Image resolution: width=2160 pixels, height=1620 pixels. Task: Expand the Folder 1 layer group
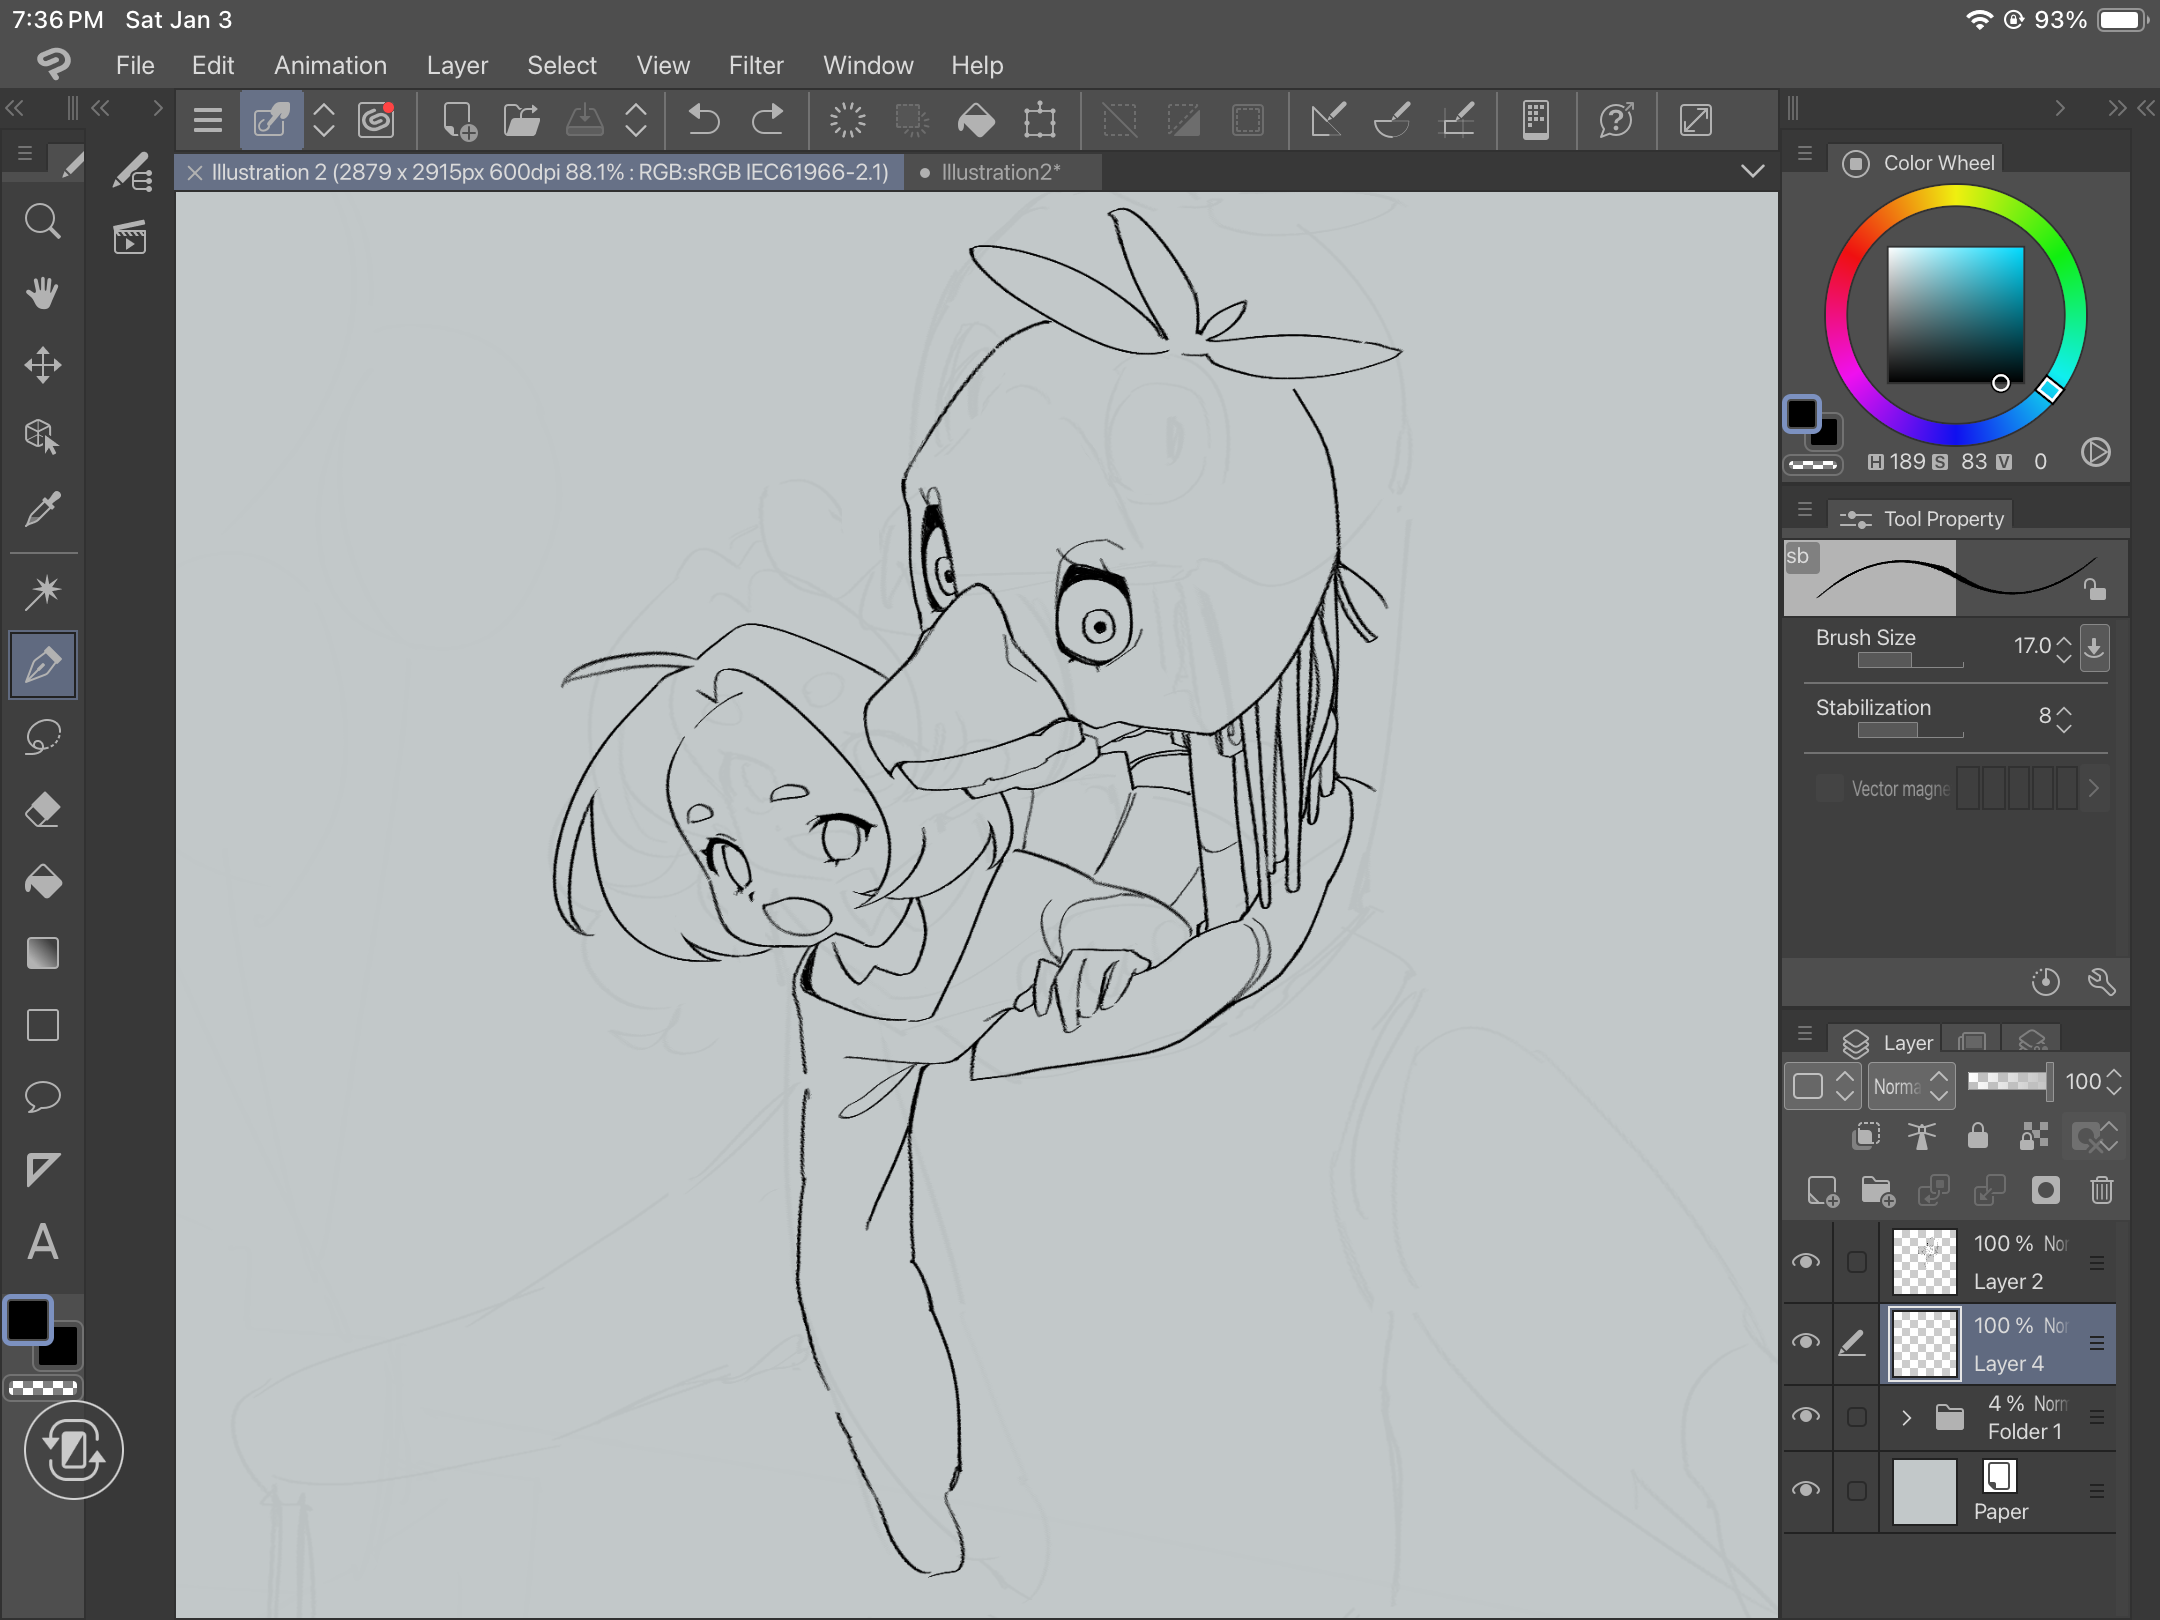1906,1417
